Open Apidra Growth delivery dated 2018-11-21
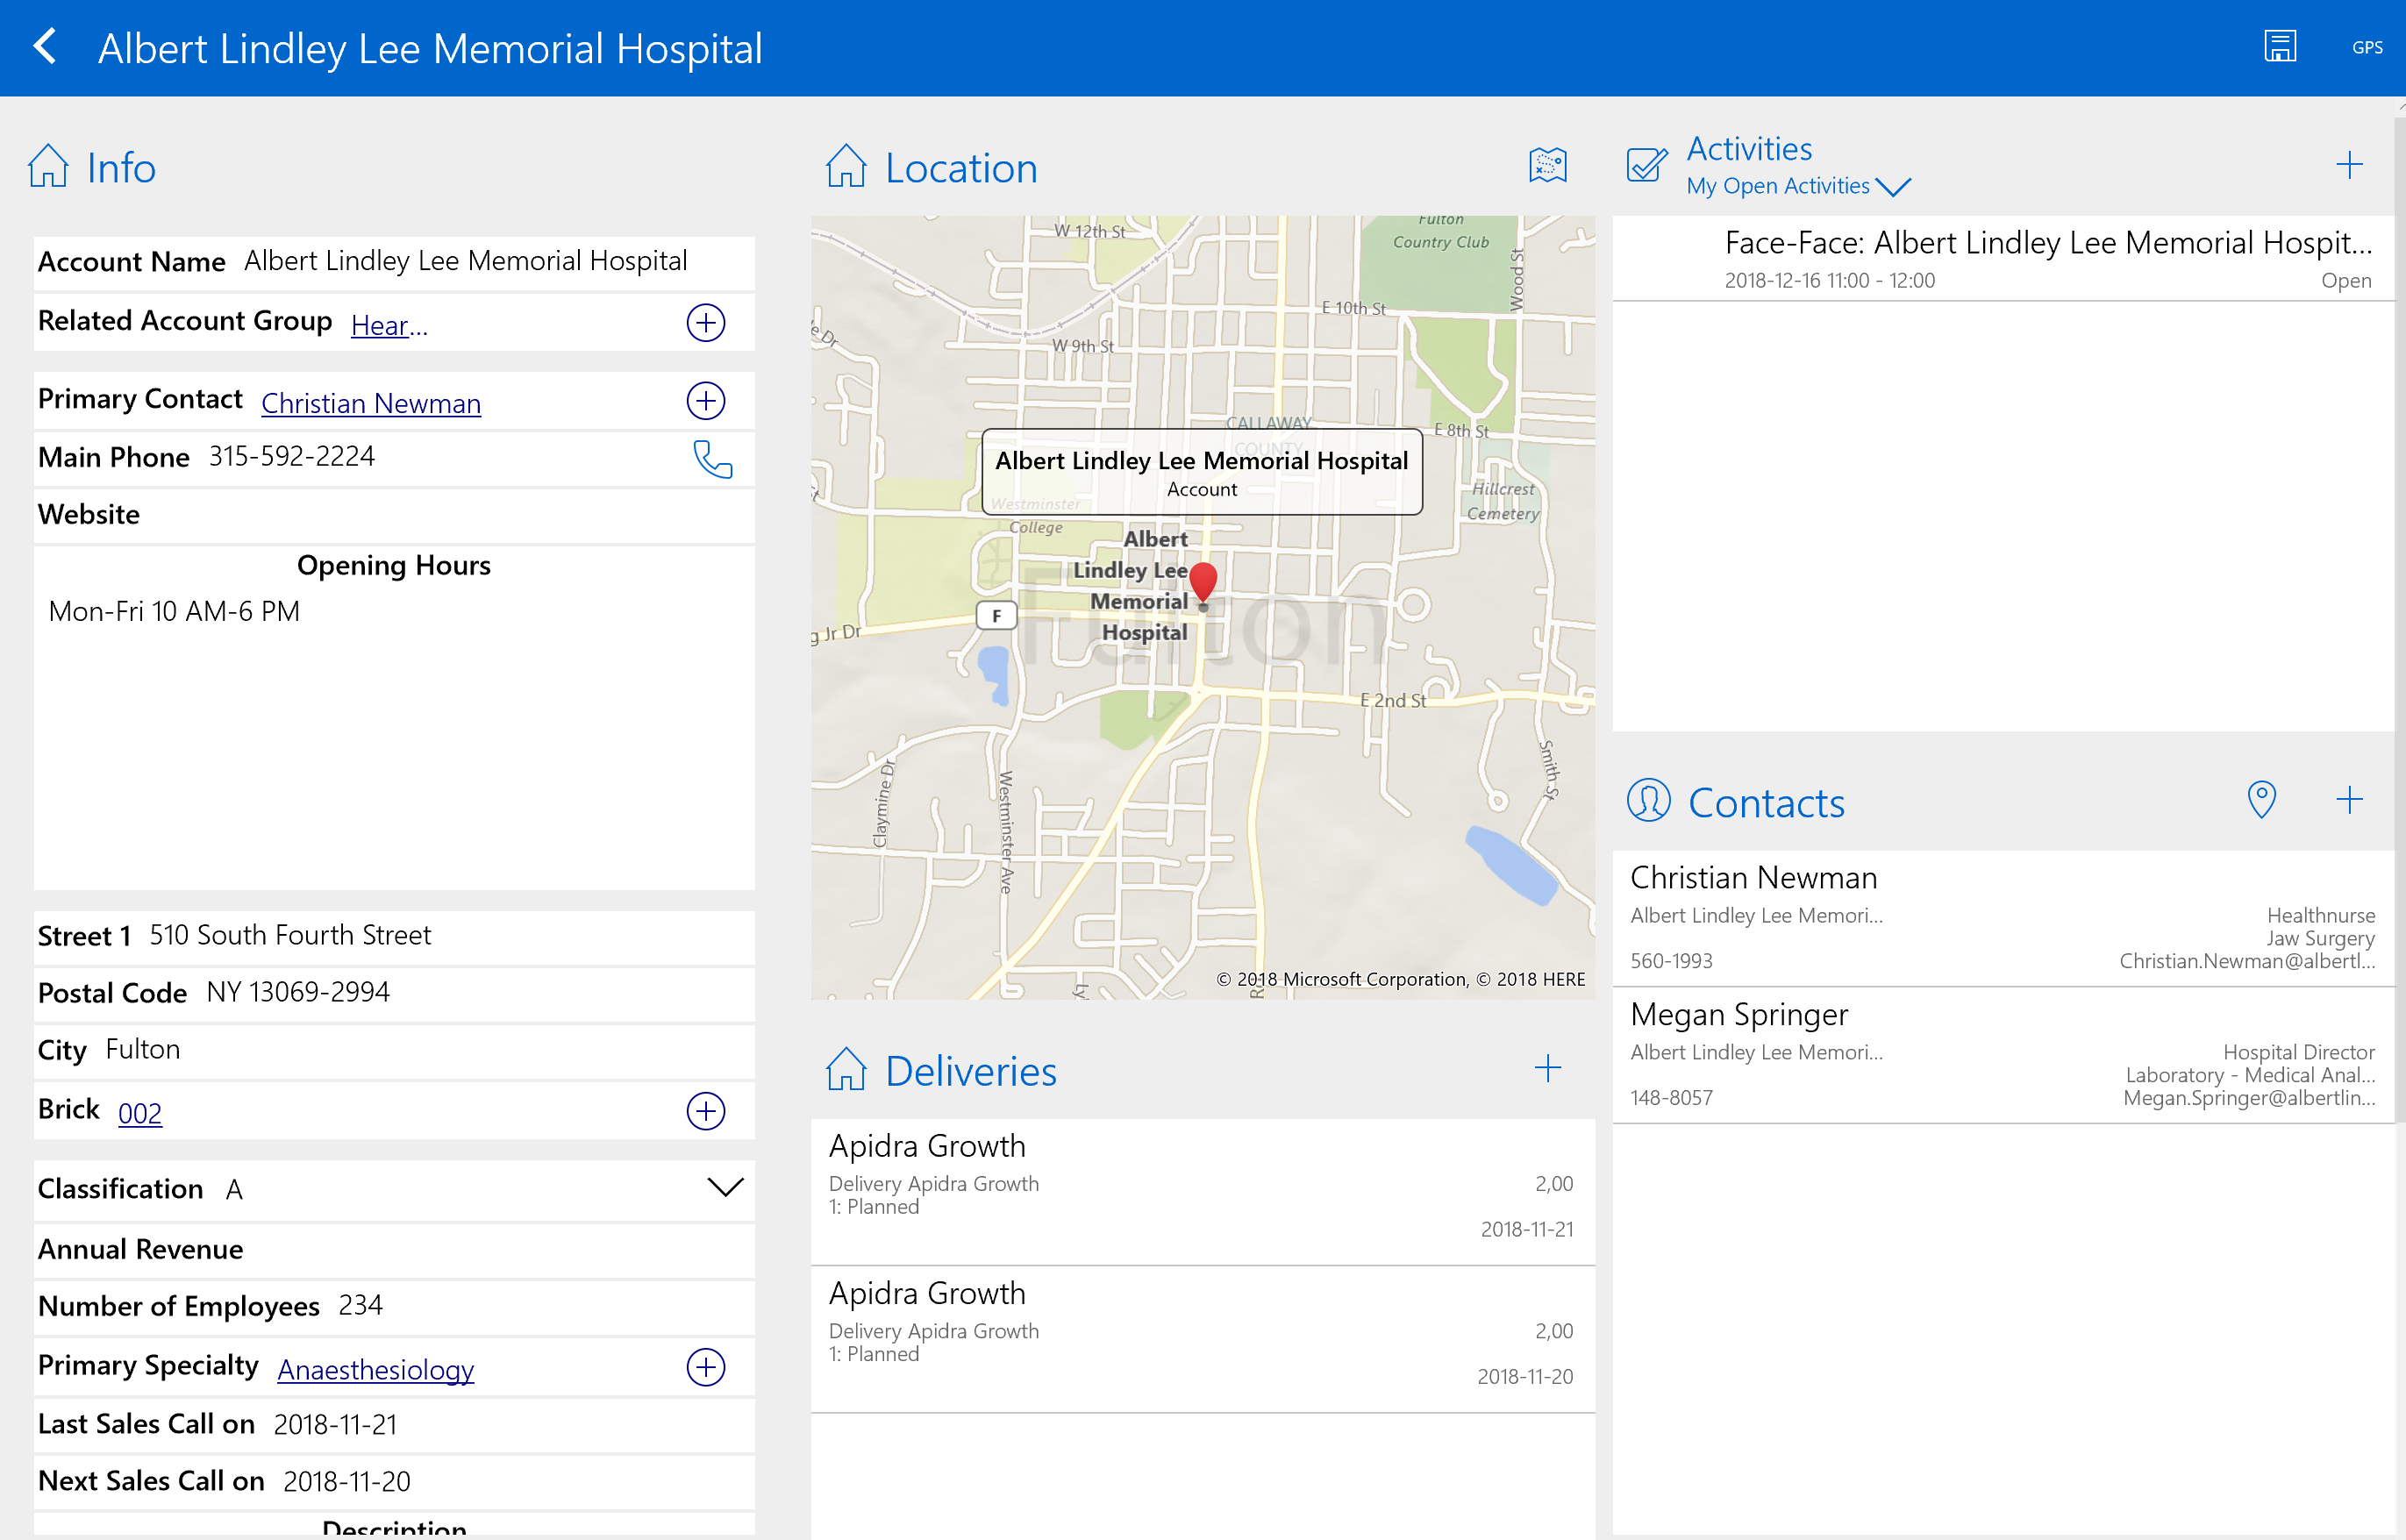Image resolution: width=2406 pixels, height=1540 pixels. click(1203, 1191)
